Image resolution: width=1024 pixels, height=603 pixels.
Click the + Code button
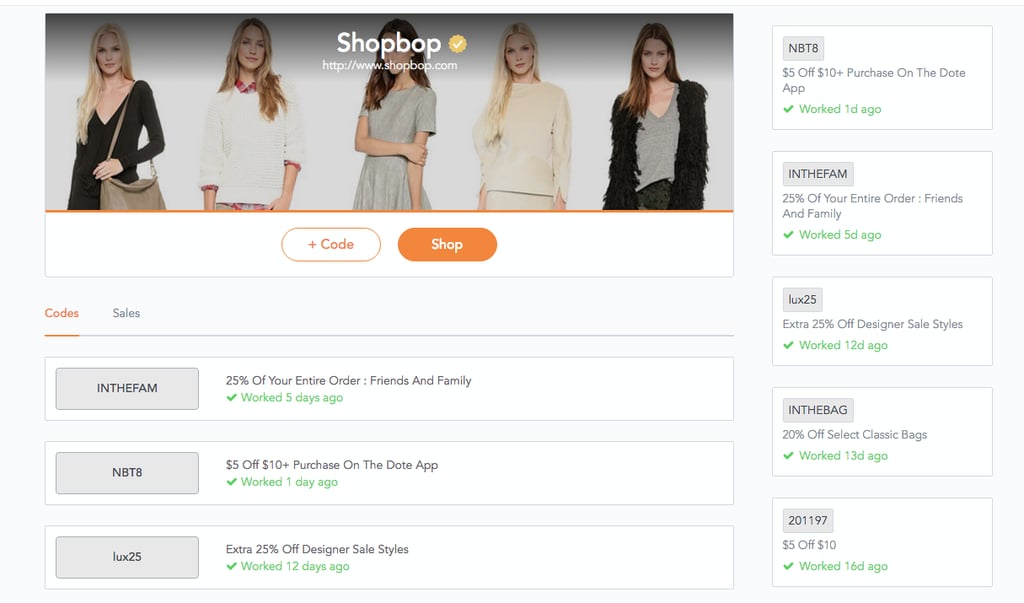[x=331, y=244]
